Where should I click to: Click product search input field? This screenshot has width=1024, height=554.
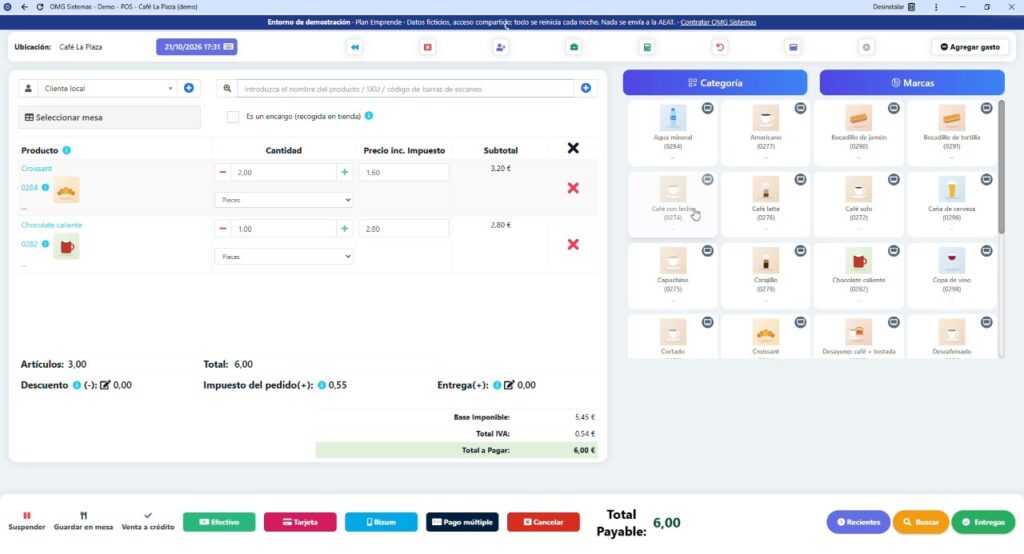point(406,88)
